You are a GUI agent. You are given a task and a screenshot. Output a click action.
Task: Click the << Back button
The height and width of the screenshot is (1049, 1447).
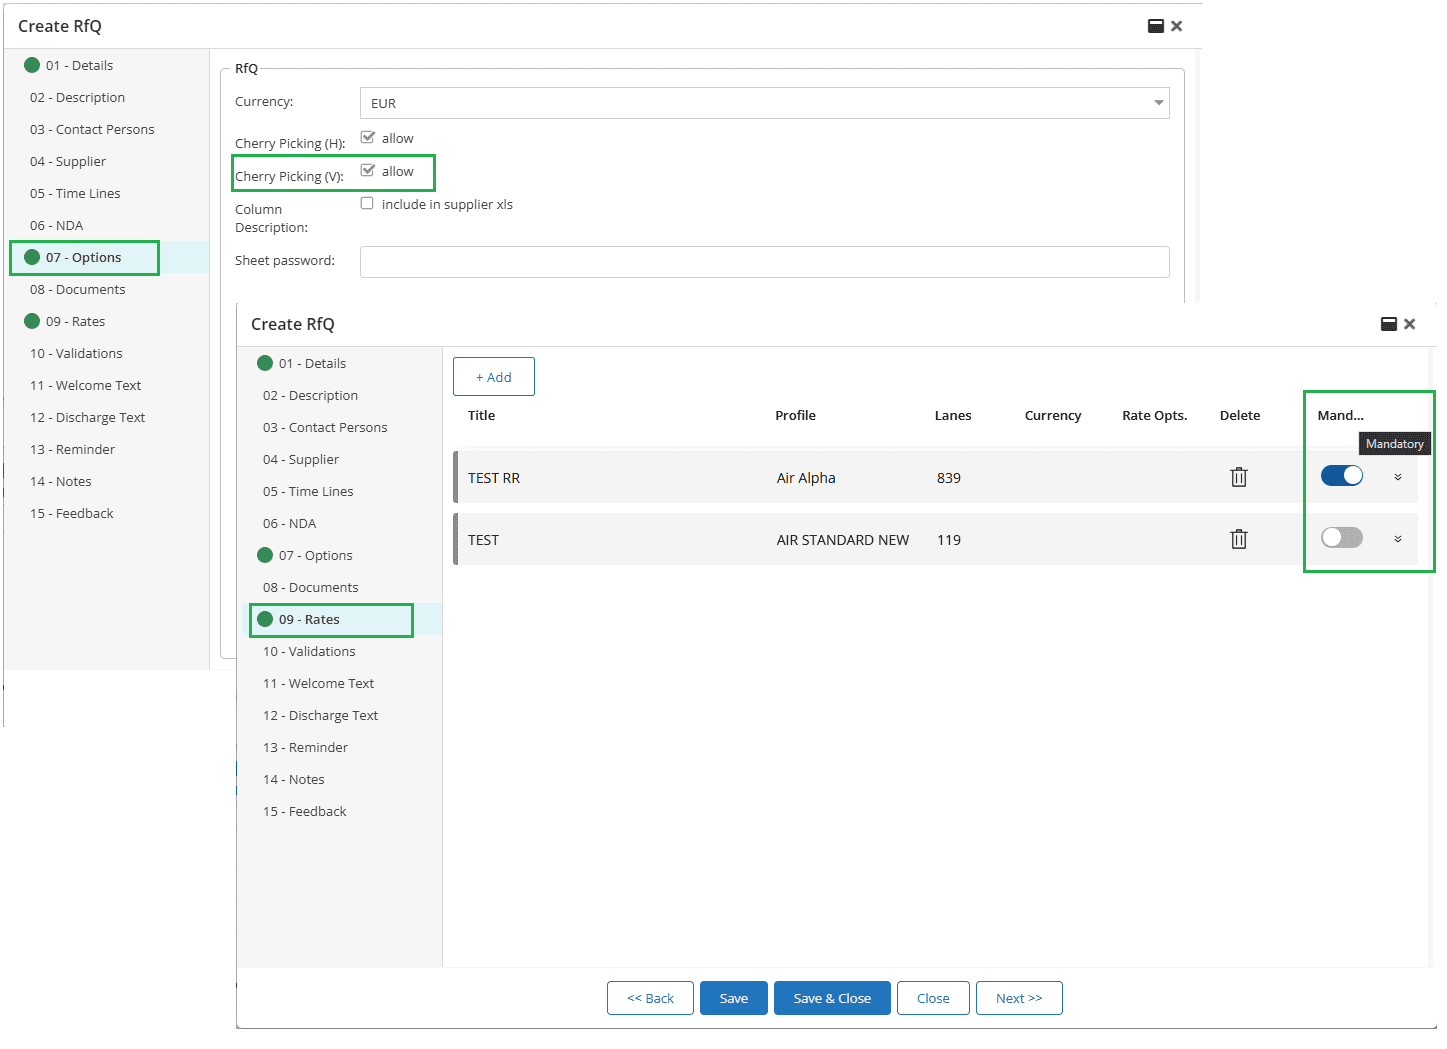click(x=650, y=998)
